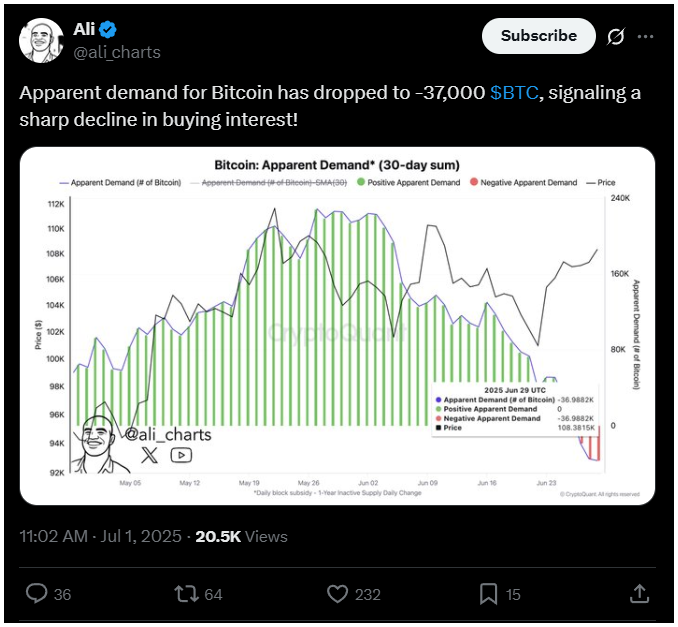Subscribe to Ali's account
This screenshot has height=627, width=678.
(x=538, y=36)
